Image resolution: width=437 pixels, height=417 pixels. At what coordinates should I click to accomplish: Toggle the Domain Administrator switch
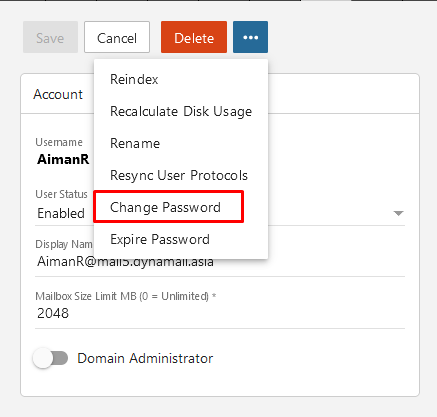51,358
